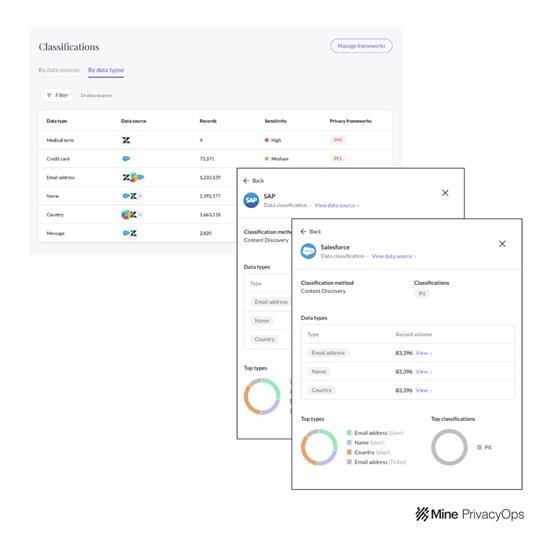View Email address records in Salesforce panel

click(423, 353)
